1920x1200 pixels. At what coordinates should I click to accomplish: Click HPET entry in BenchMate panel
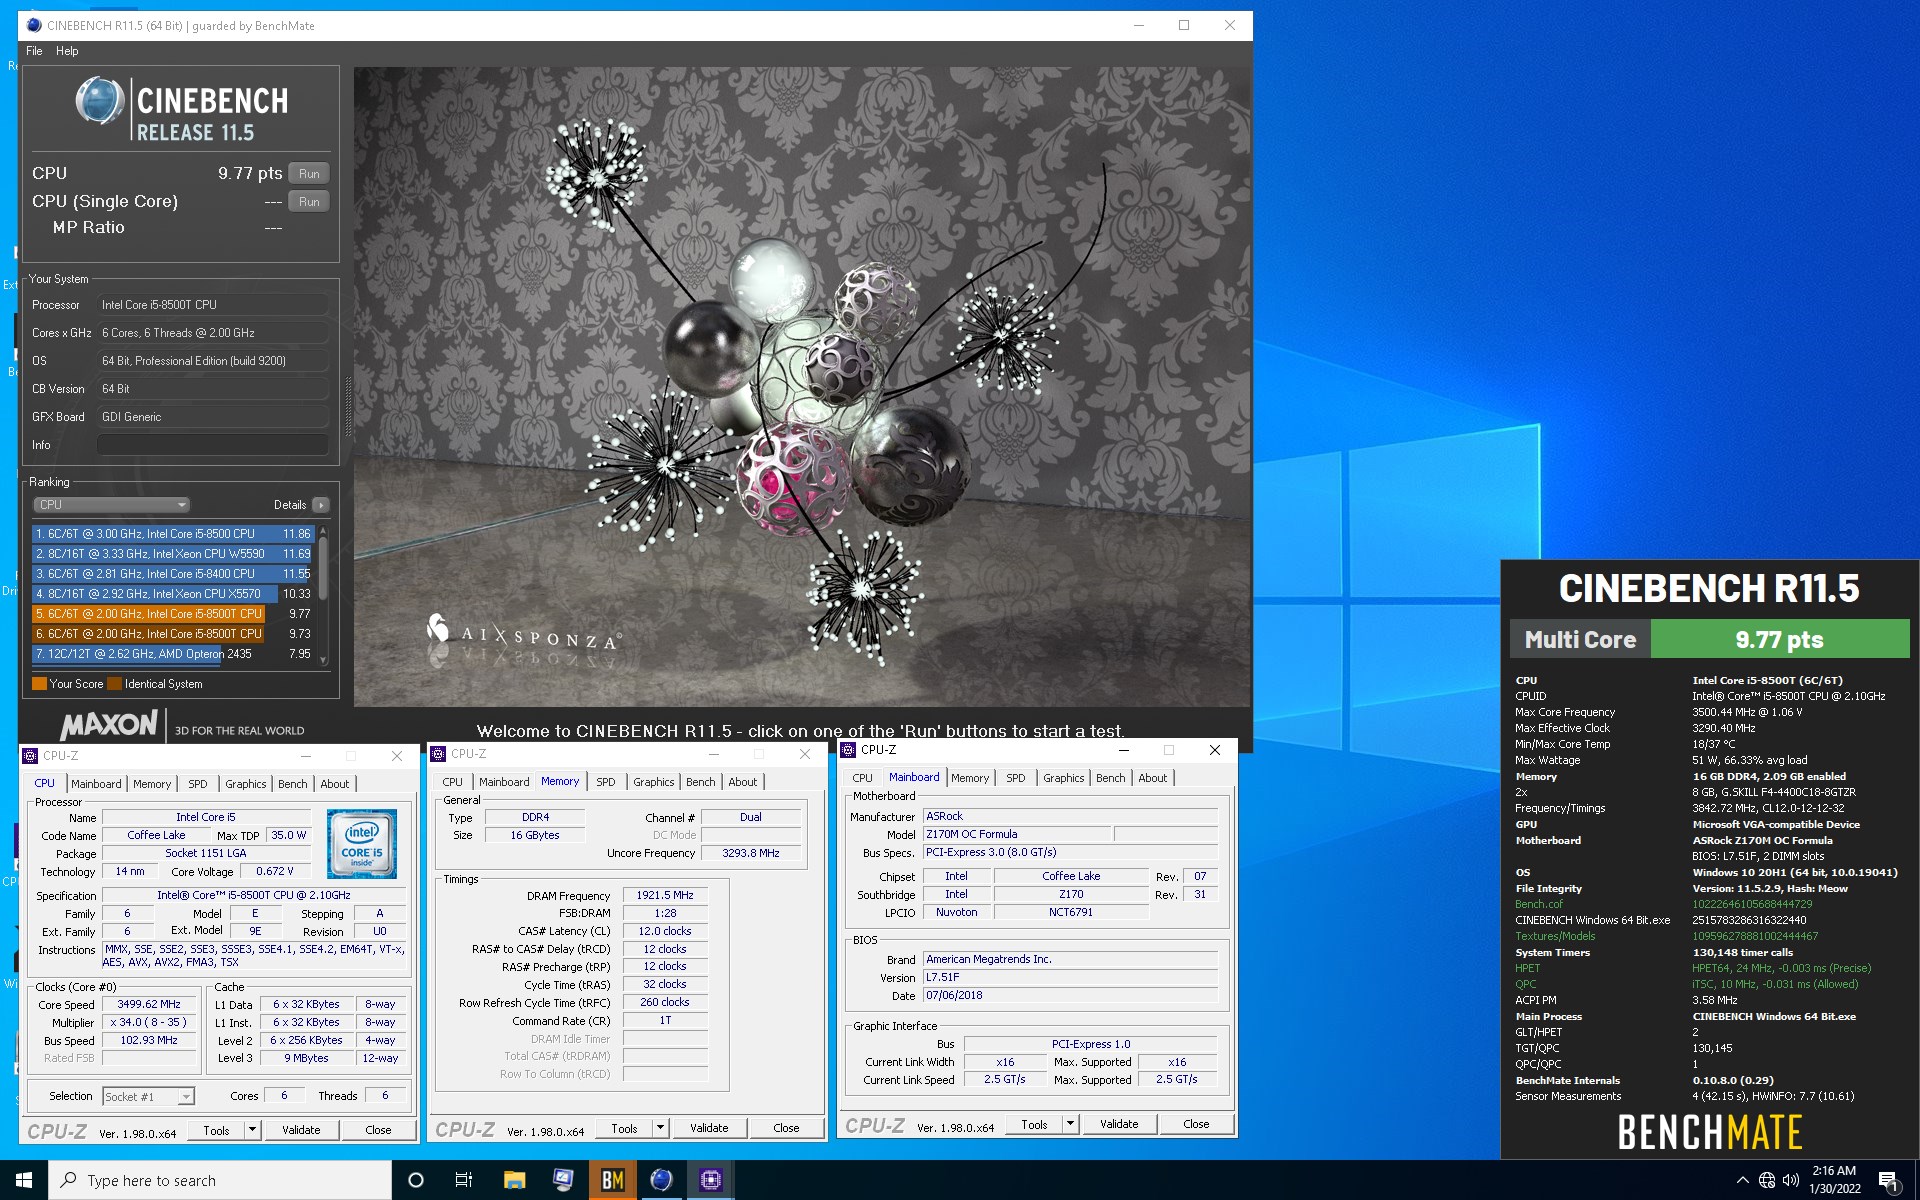point(1527,968)
